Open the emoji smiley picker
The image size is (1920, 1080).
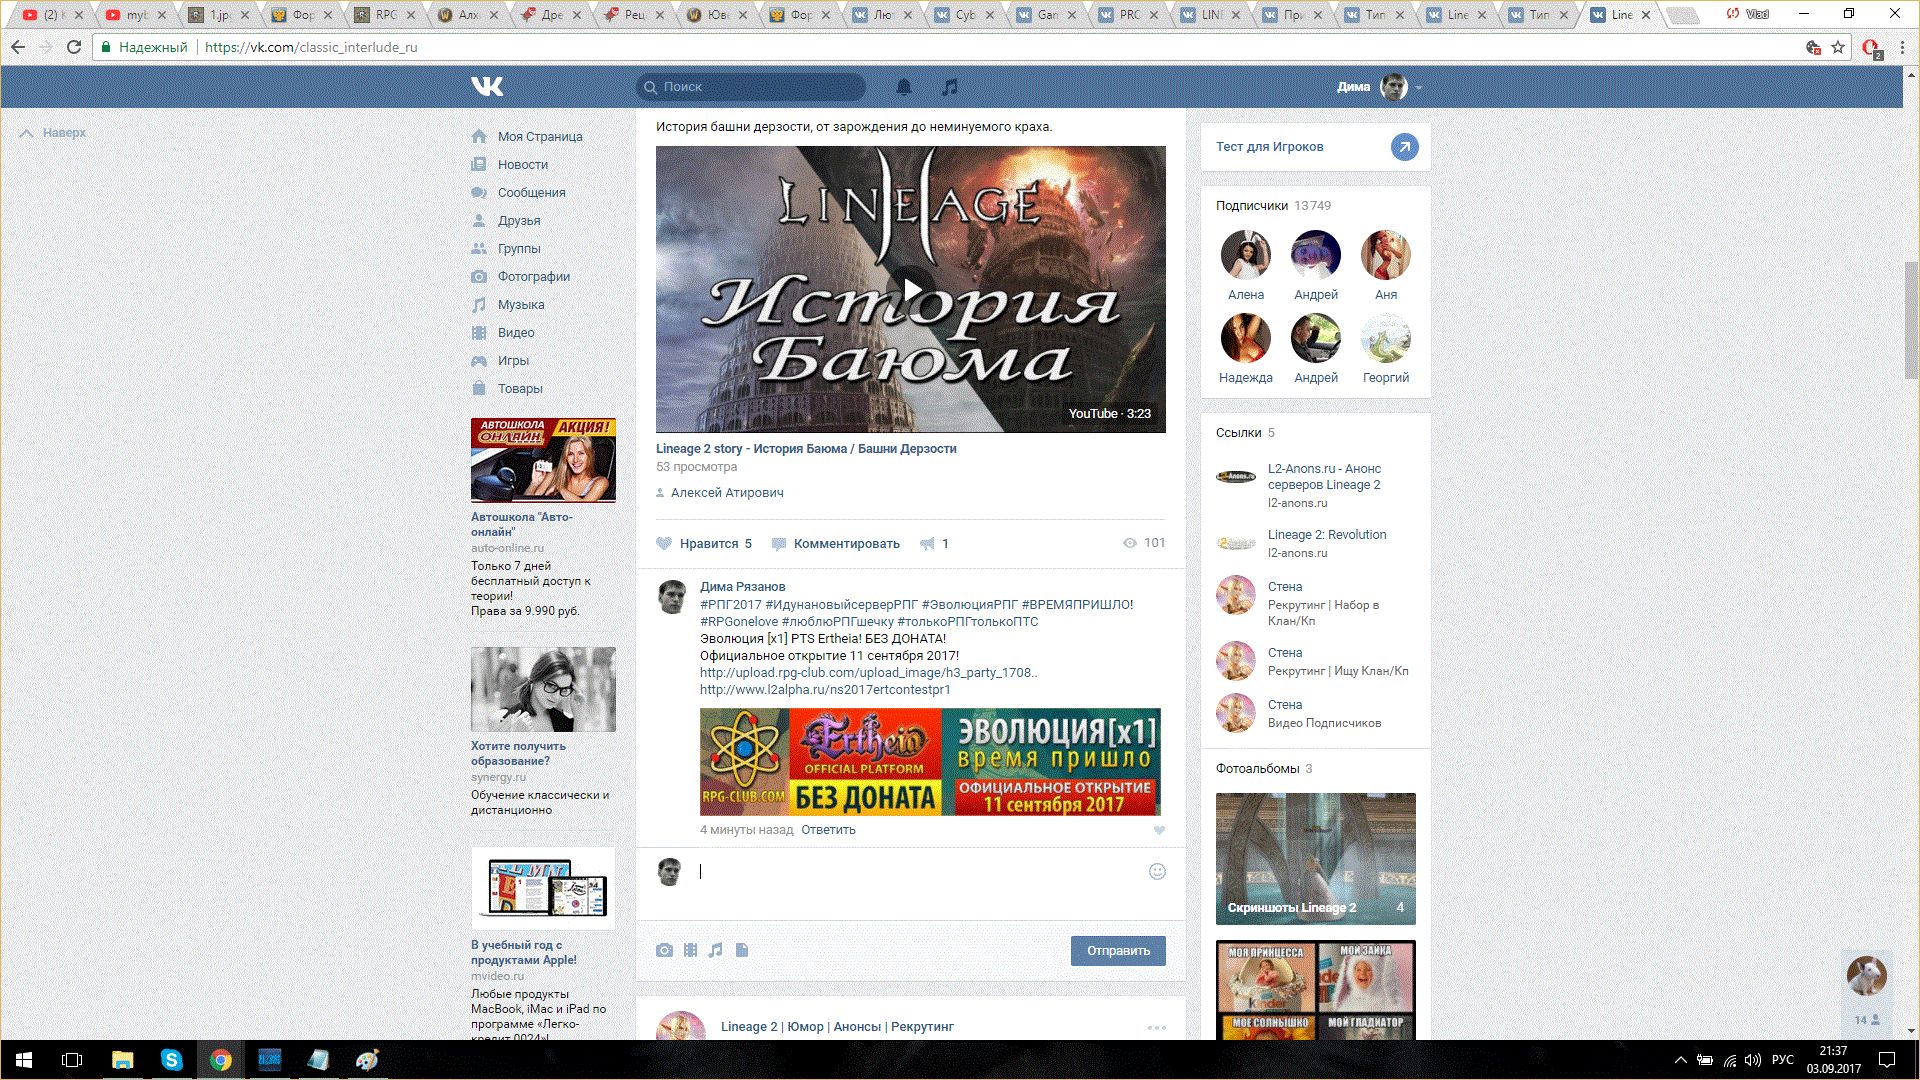click(1157, 871)
